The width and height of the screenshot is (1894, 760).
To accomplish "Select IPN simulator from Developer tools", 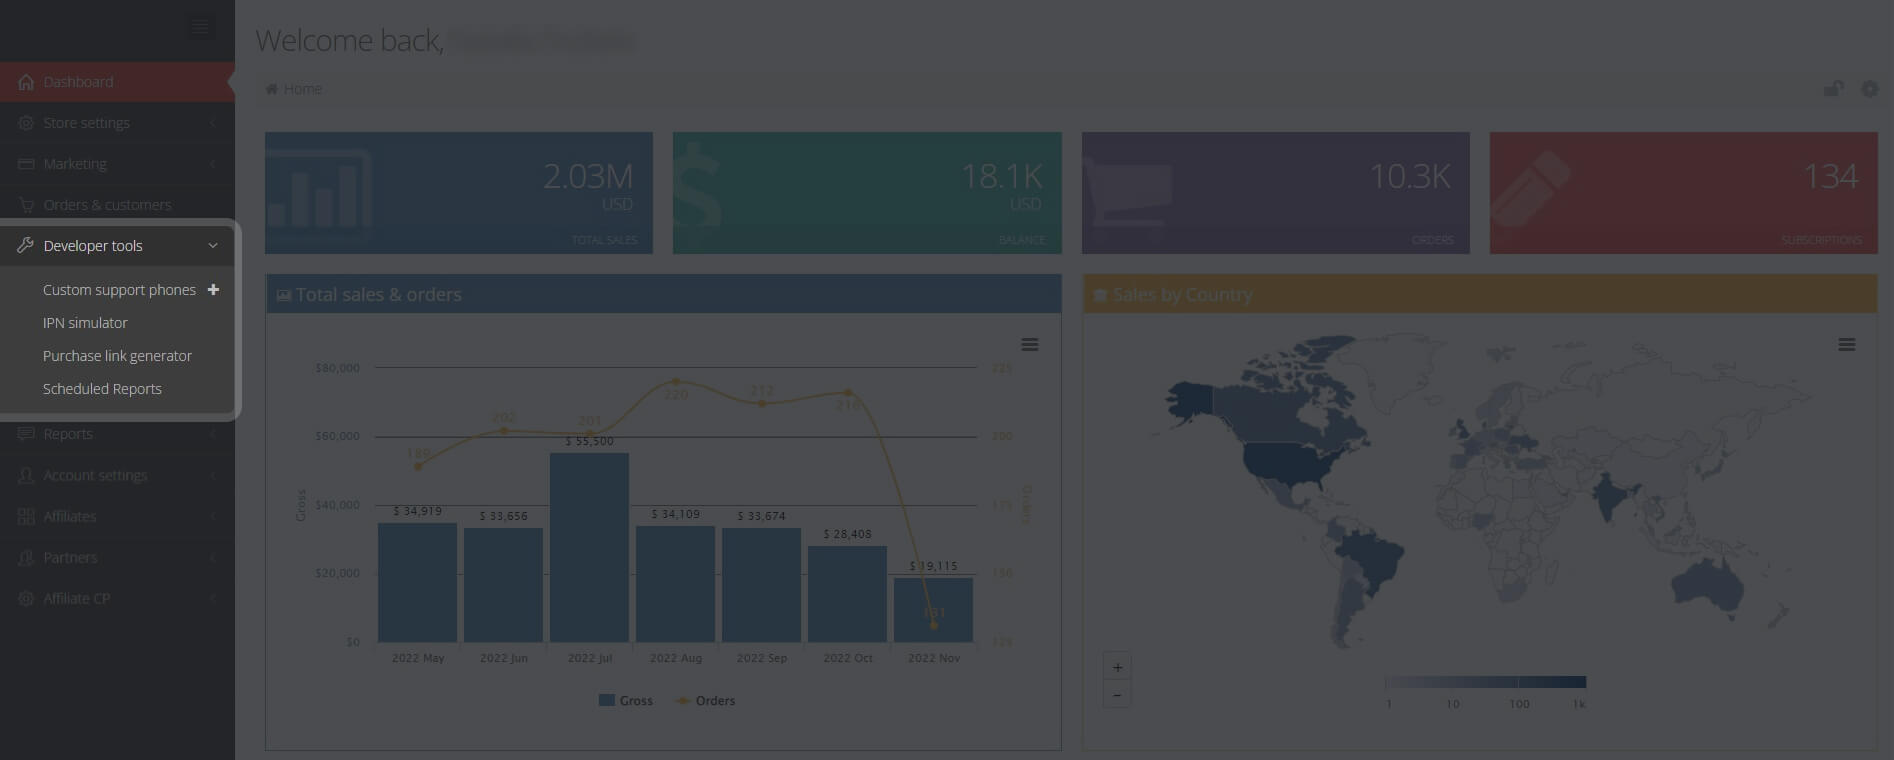I will 85,323.
